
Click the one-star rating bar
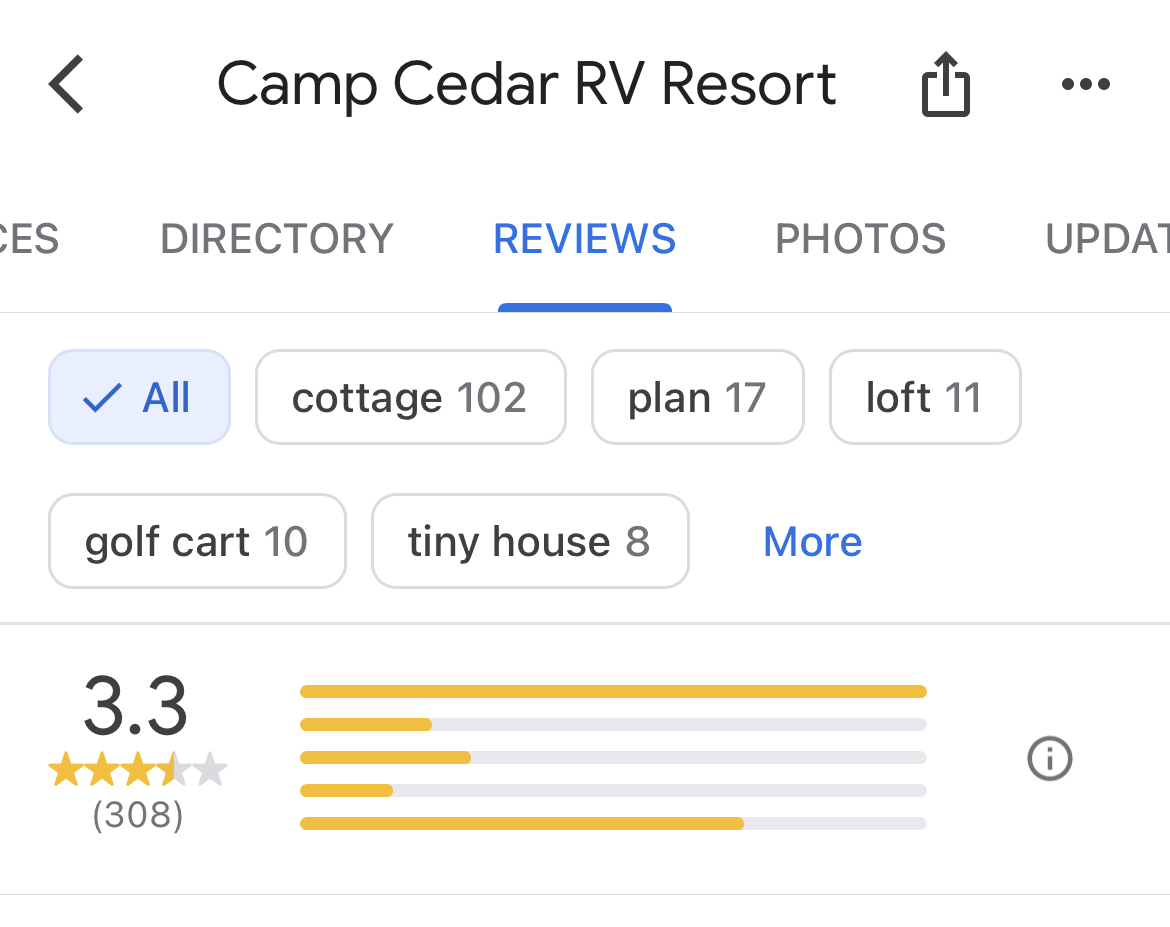[613, 823]
